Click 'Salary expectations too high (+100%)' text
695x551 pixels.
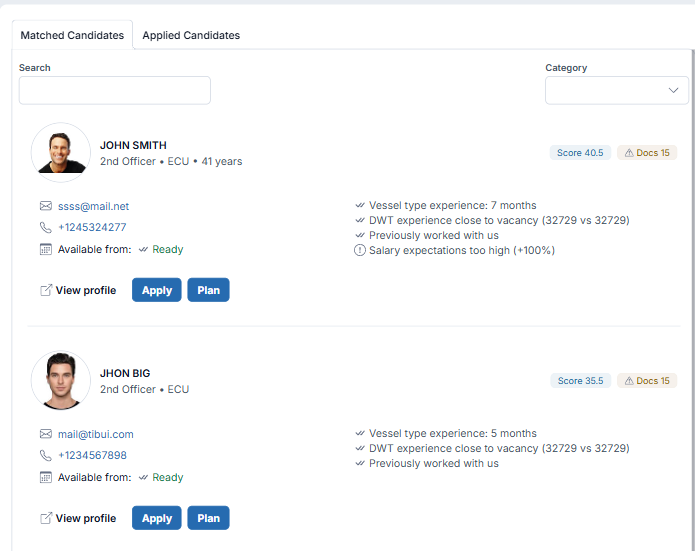click(x=462, y=250)
